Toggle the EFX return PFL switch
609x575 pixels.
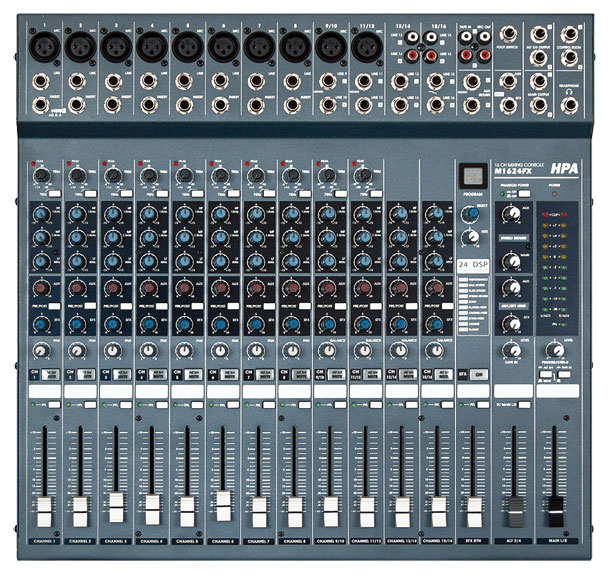tap(483, 405)
